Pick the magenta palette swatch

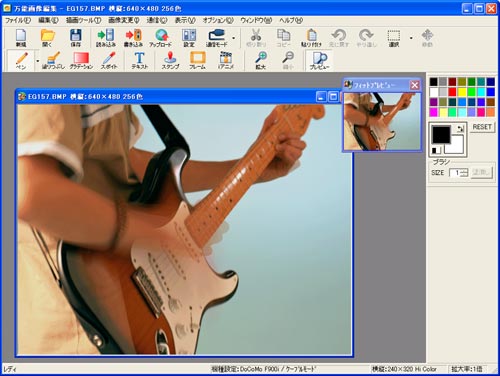click(433, 112)
